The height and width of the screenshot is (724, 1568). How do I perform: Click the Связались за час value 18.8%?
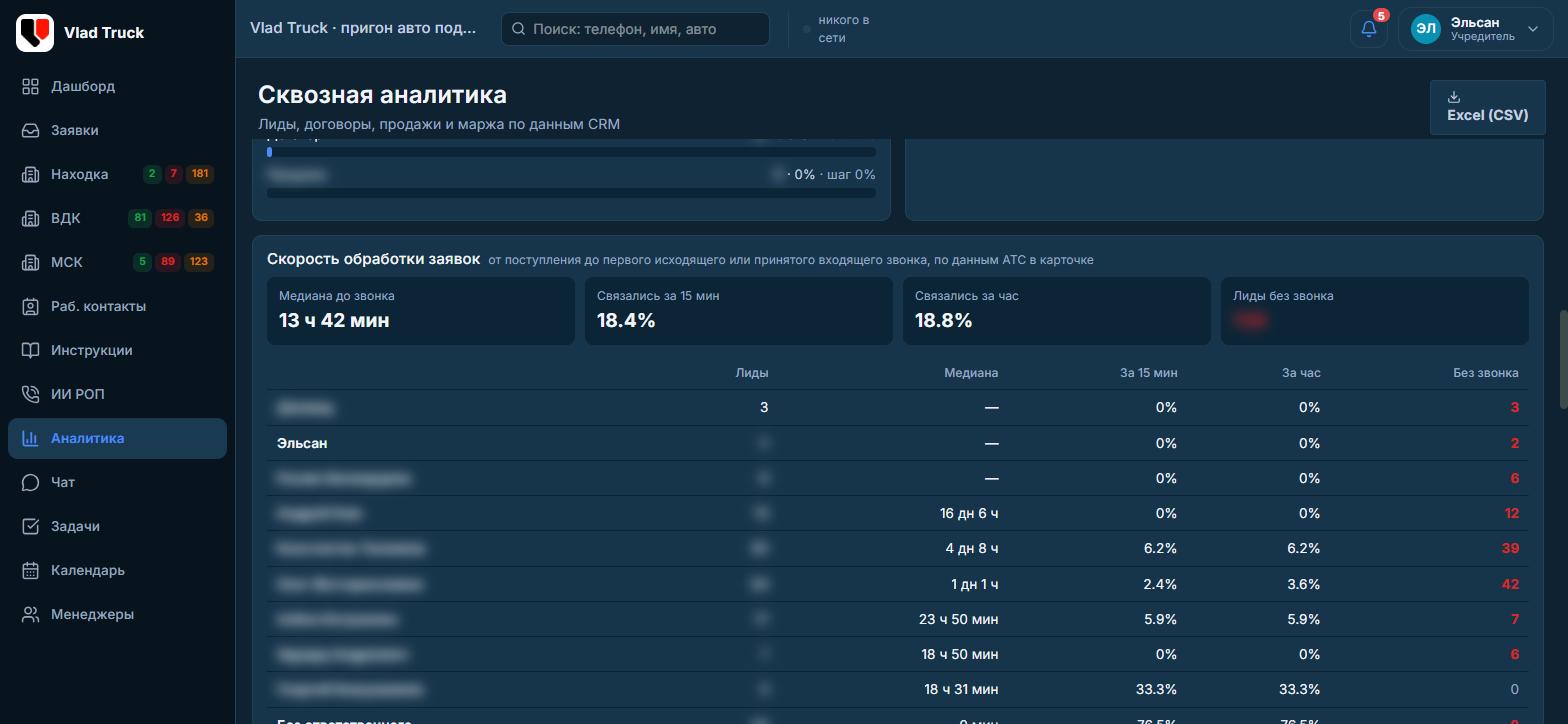pos(944,321)
